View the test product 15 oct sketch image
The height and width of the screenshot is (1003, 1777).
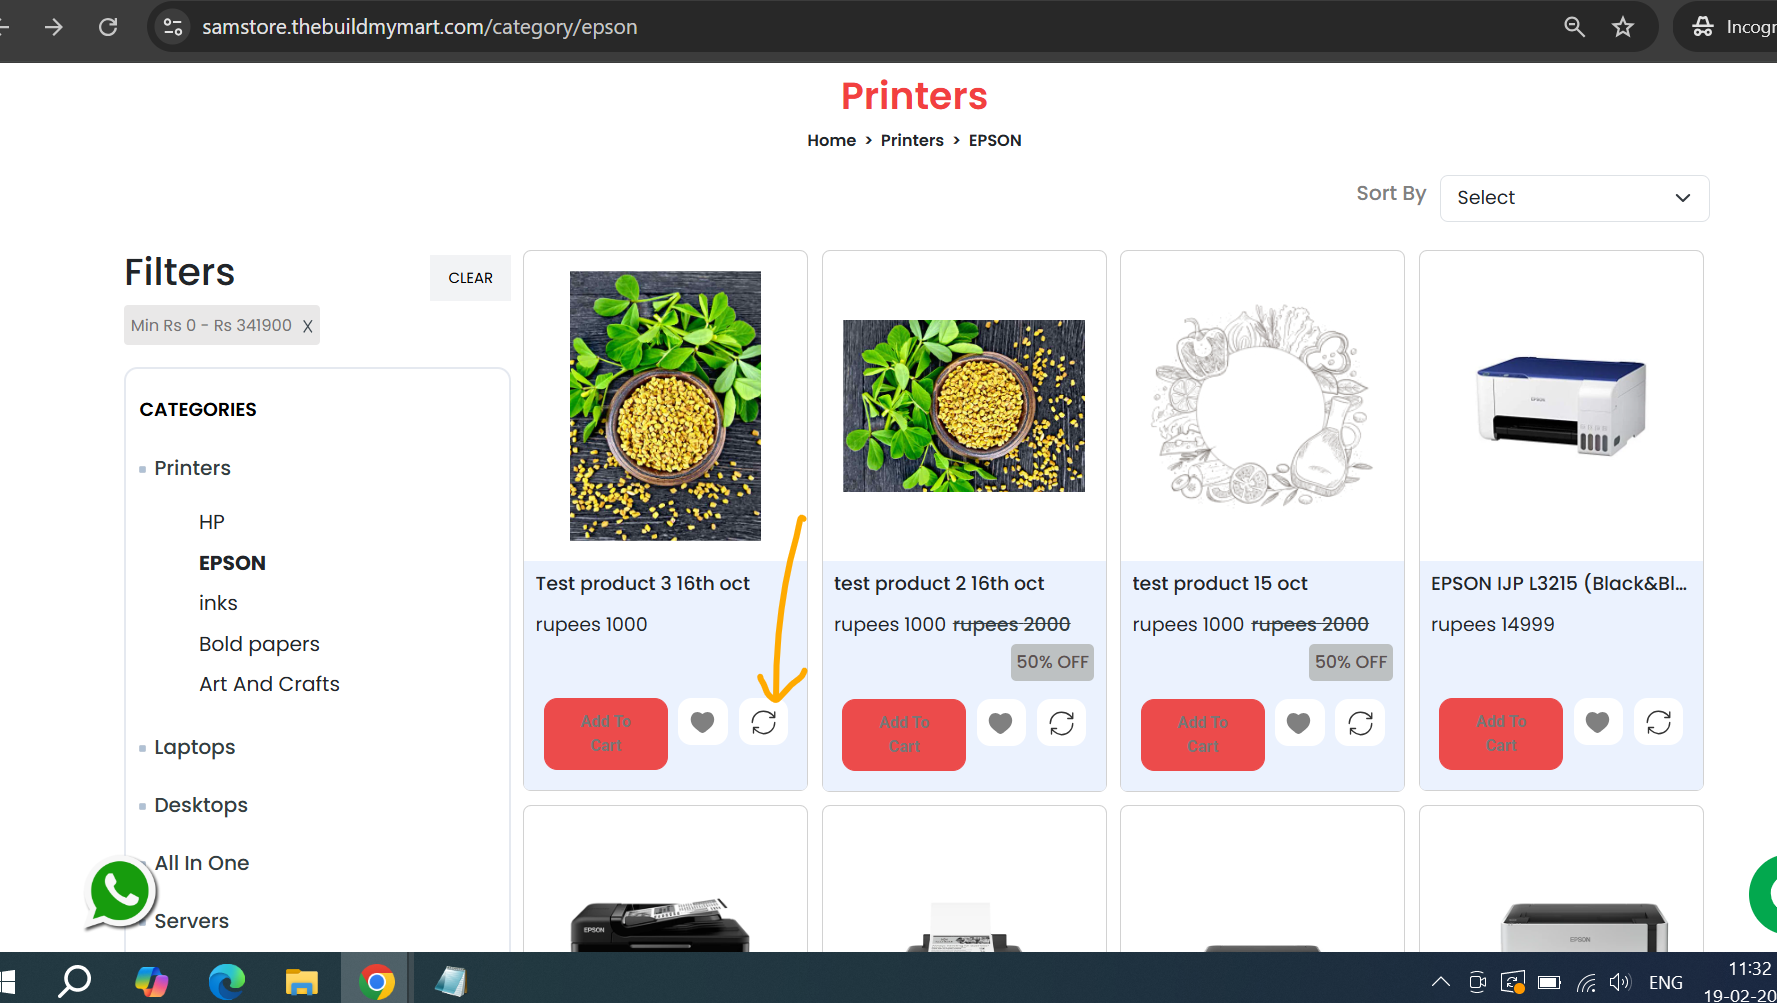(1262, 406)
